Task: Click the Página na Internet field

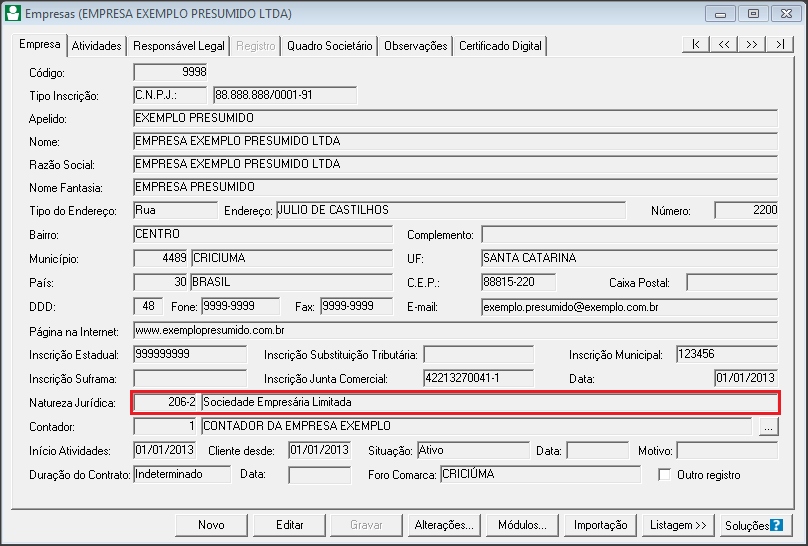Action: tap(455, 330)
